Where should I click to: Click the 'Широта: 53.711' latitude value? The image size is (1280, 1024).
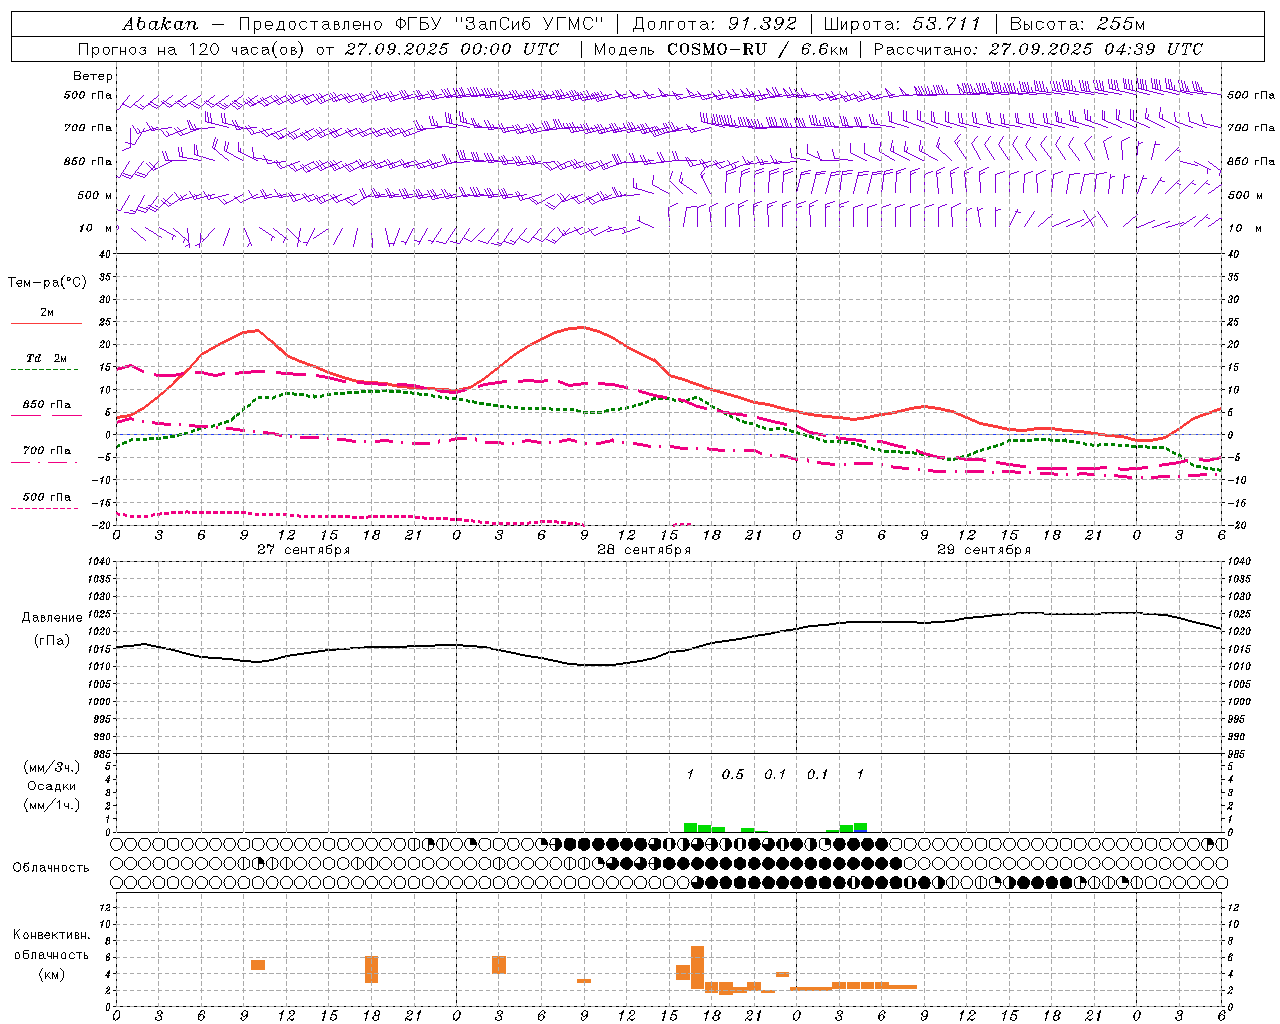coord(902,24)
